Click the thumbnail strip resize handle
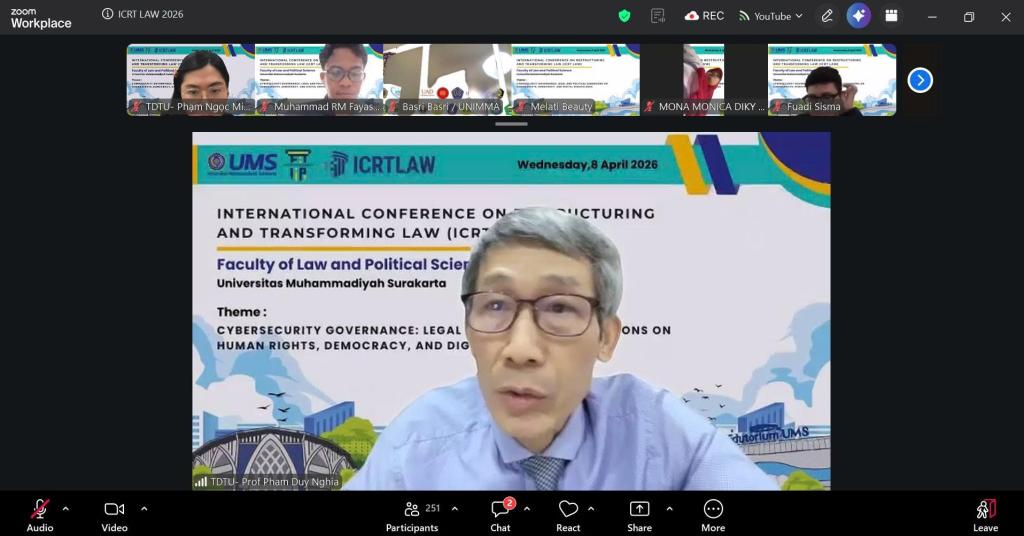Viewport: 1024px width, 536px height. (x=511, y=124)
